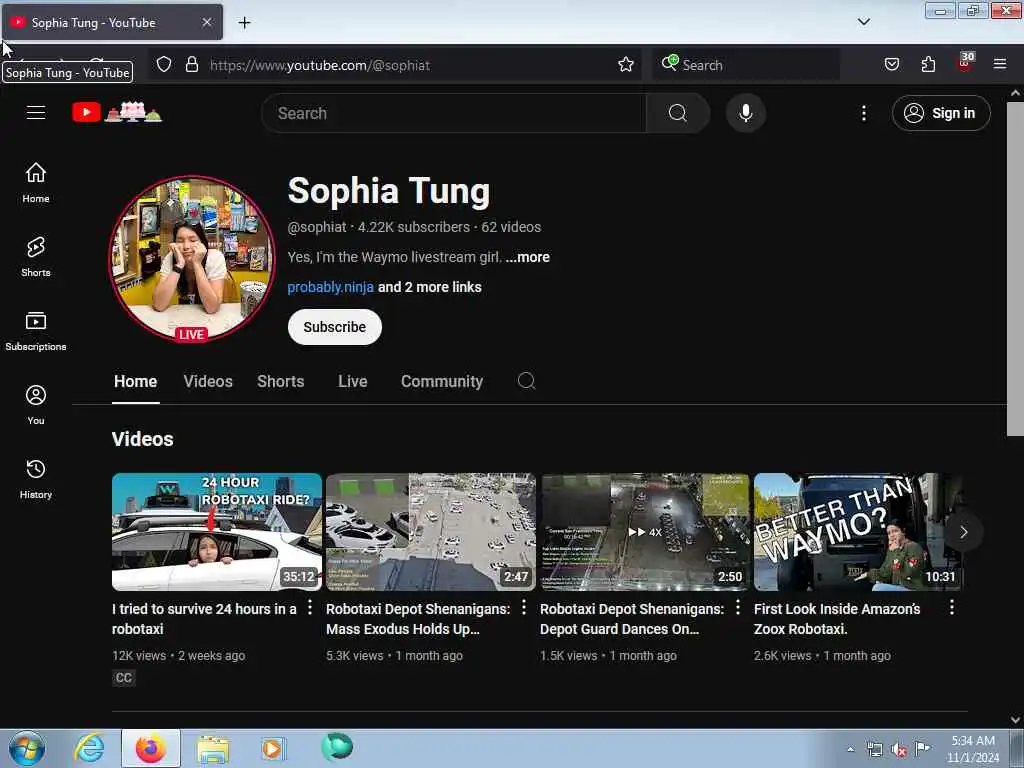Click the page vertical scrollbar thumb
1024x768 pixels.
coord(1014,268)
